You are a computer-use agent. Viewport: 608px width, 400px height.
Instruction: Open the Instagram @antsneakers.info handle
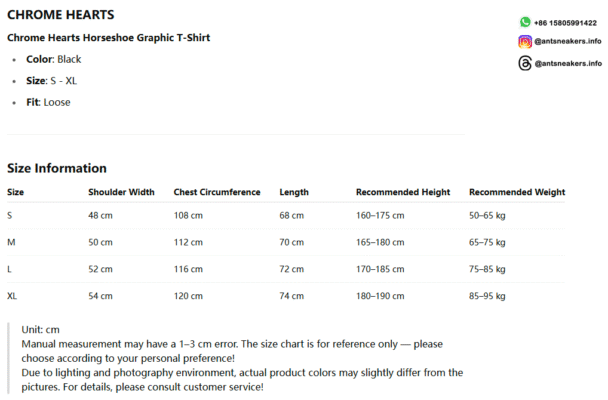coord(568,41)
